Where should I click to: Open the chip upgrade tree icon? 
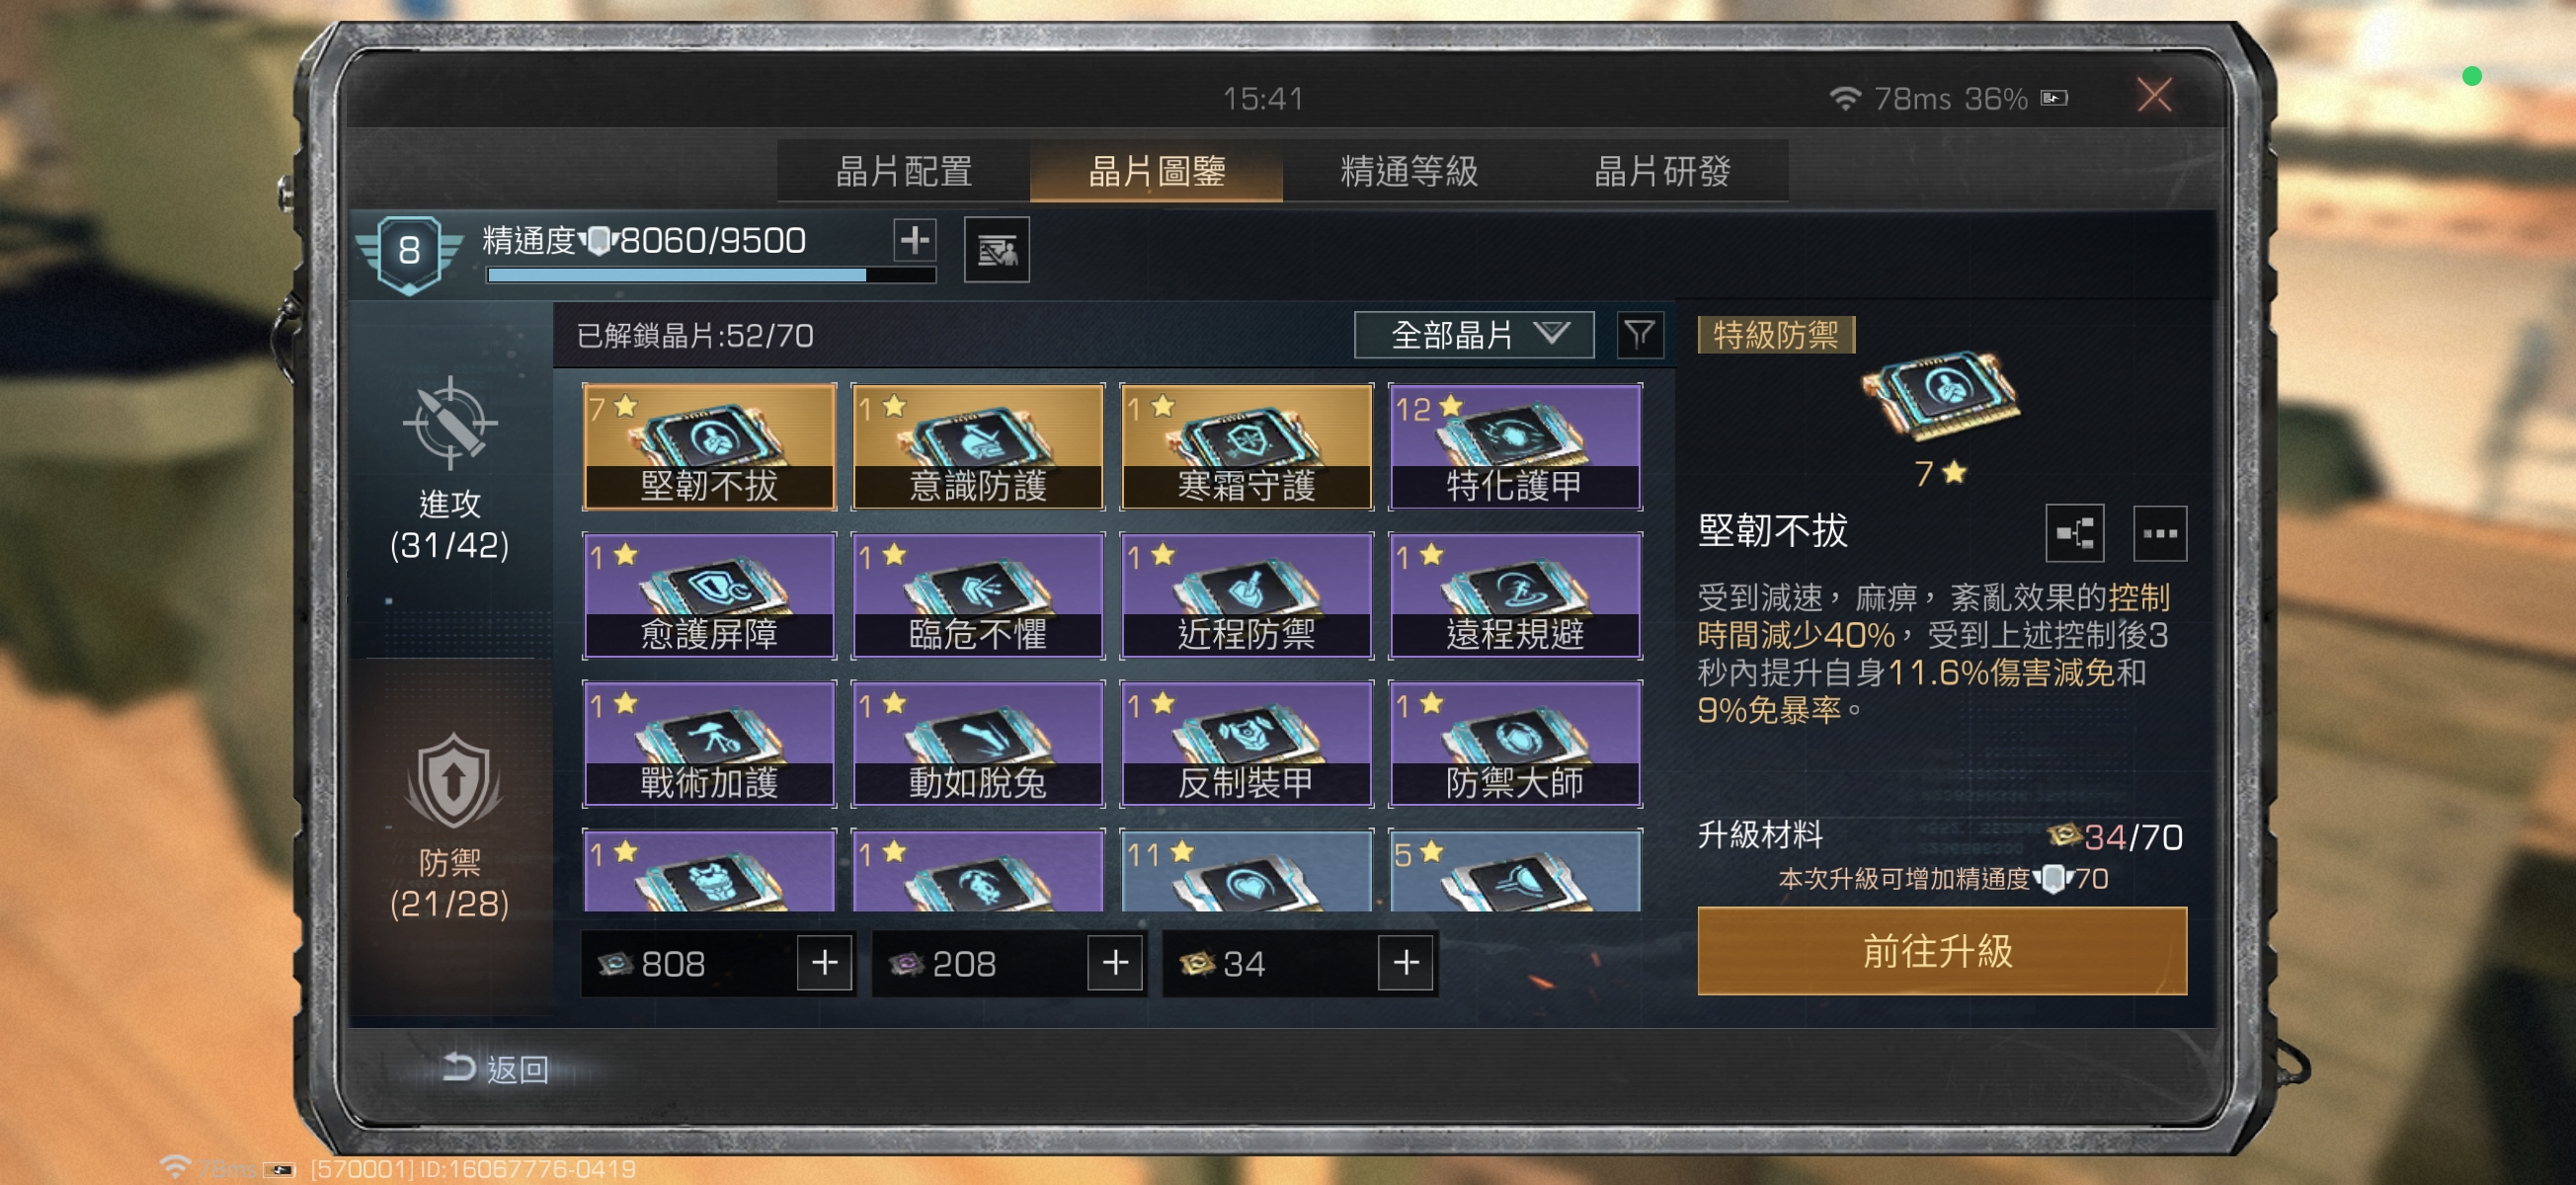(x=2075, y=532)
